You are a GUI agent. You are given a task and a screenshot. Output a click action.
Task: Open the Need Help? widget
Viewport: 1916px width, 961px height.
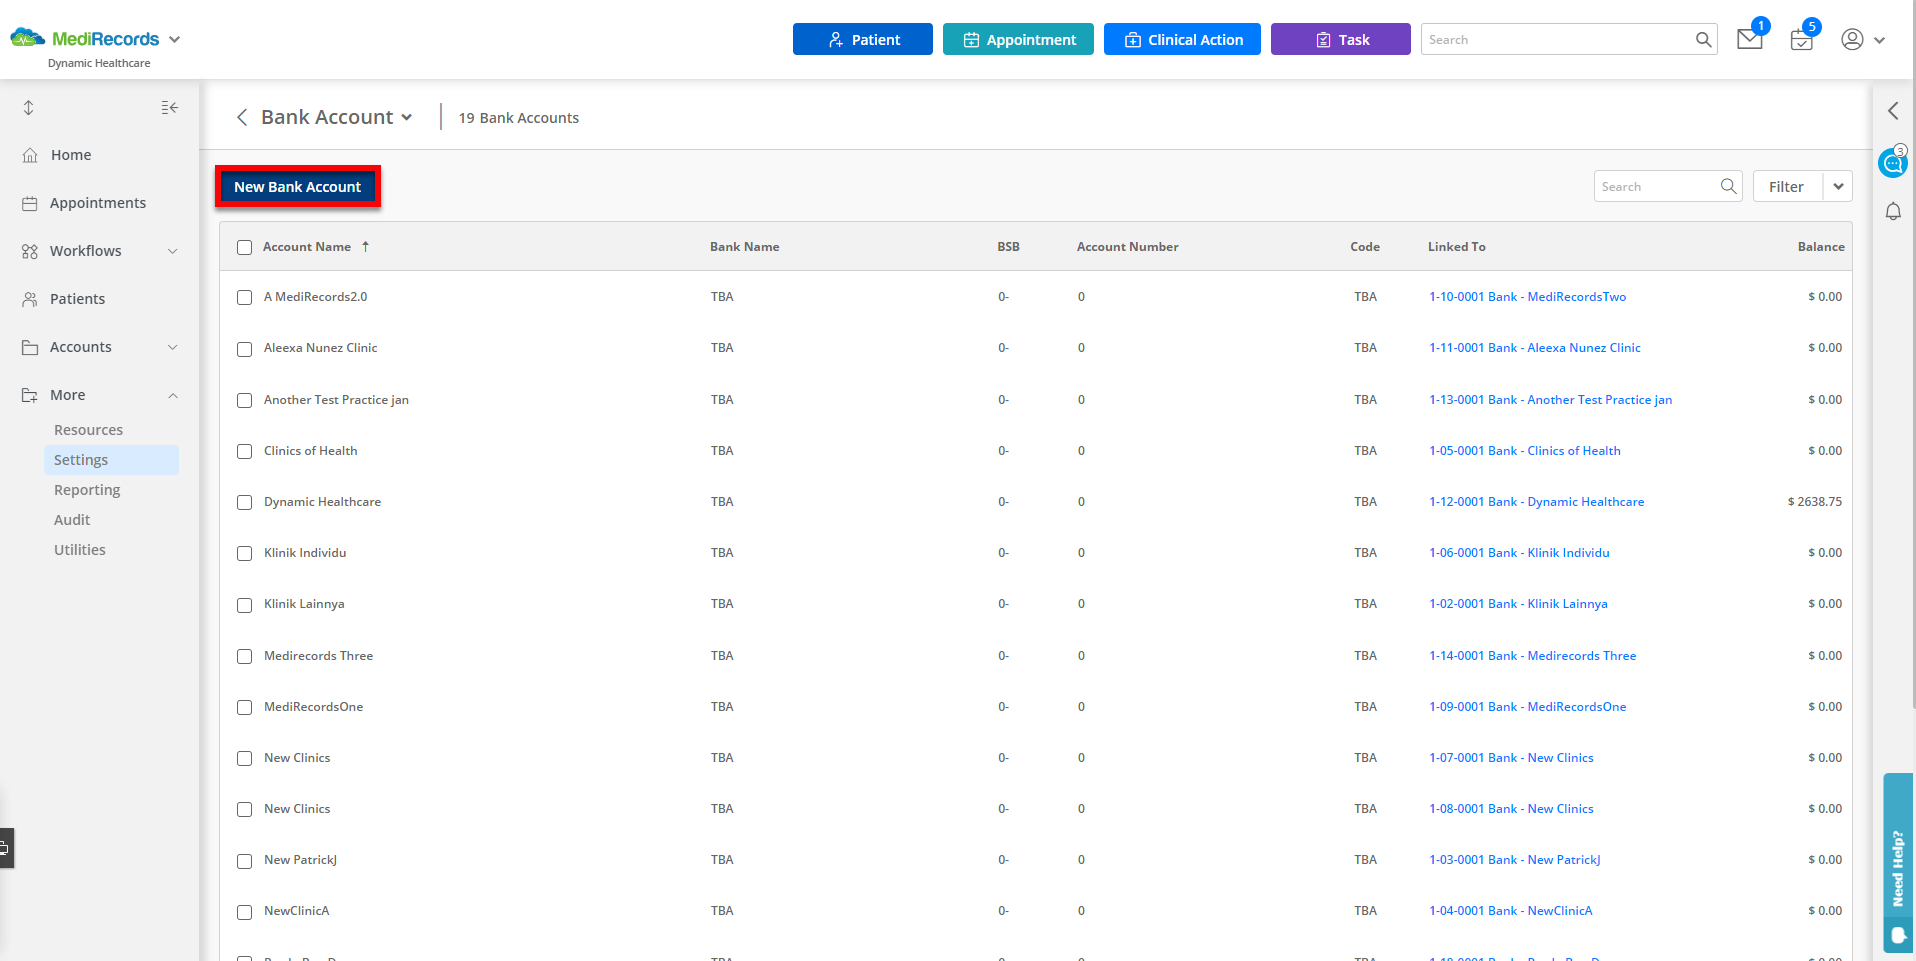1898,864
